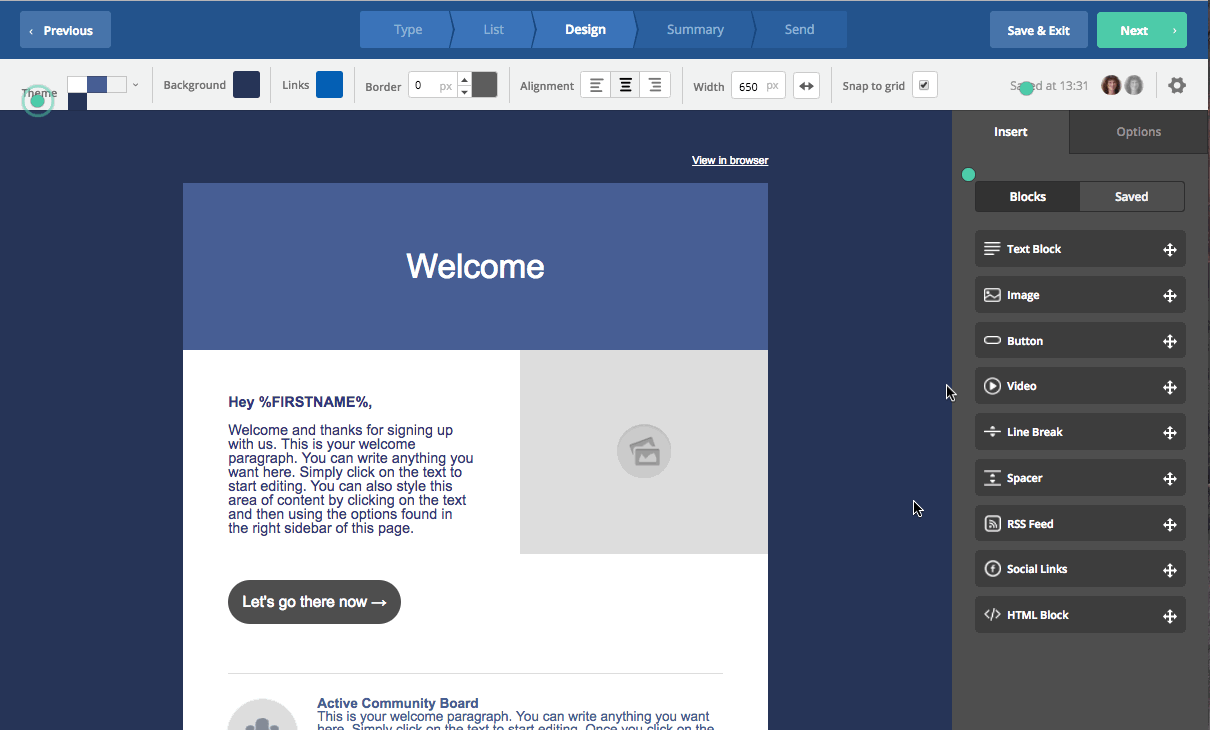
Task: Select center alignment icon
Action: click(x=626, y=86)
